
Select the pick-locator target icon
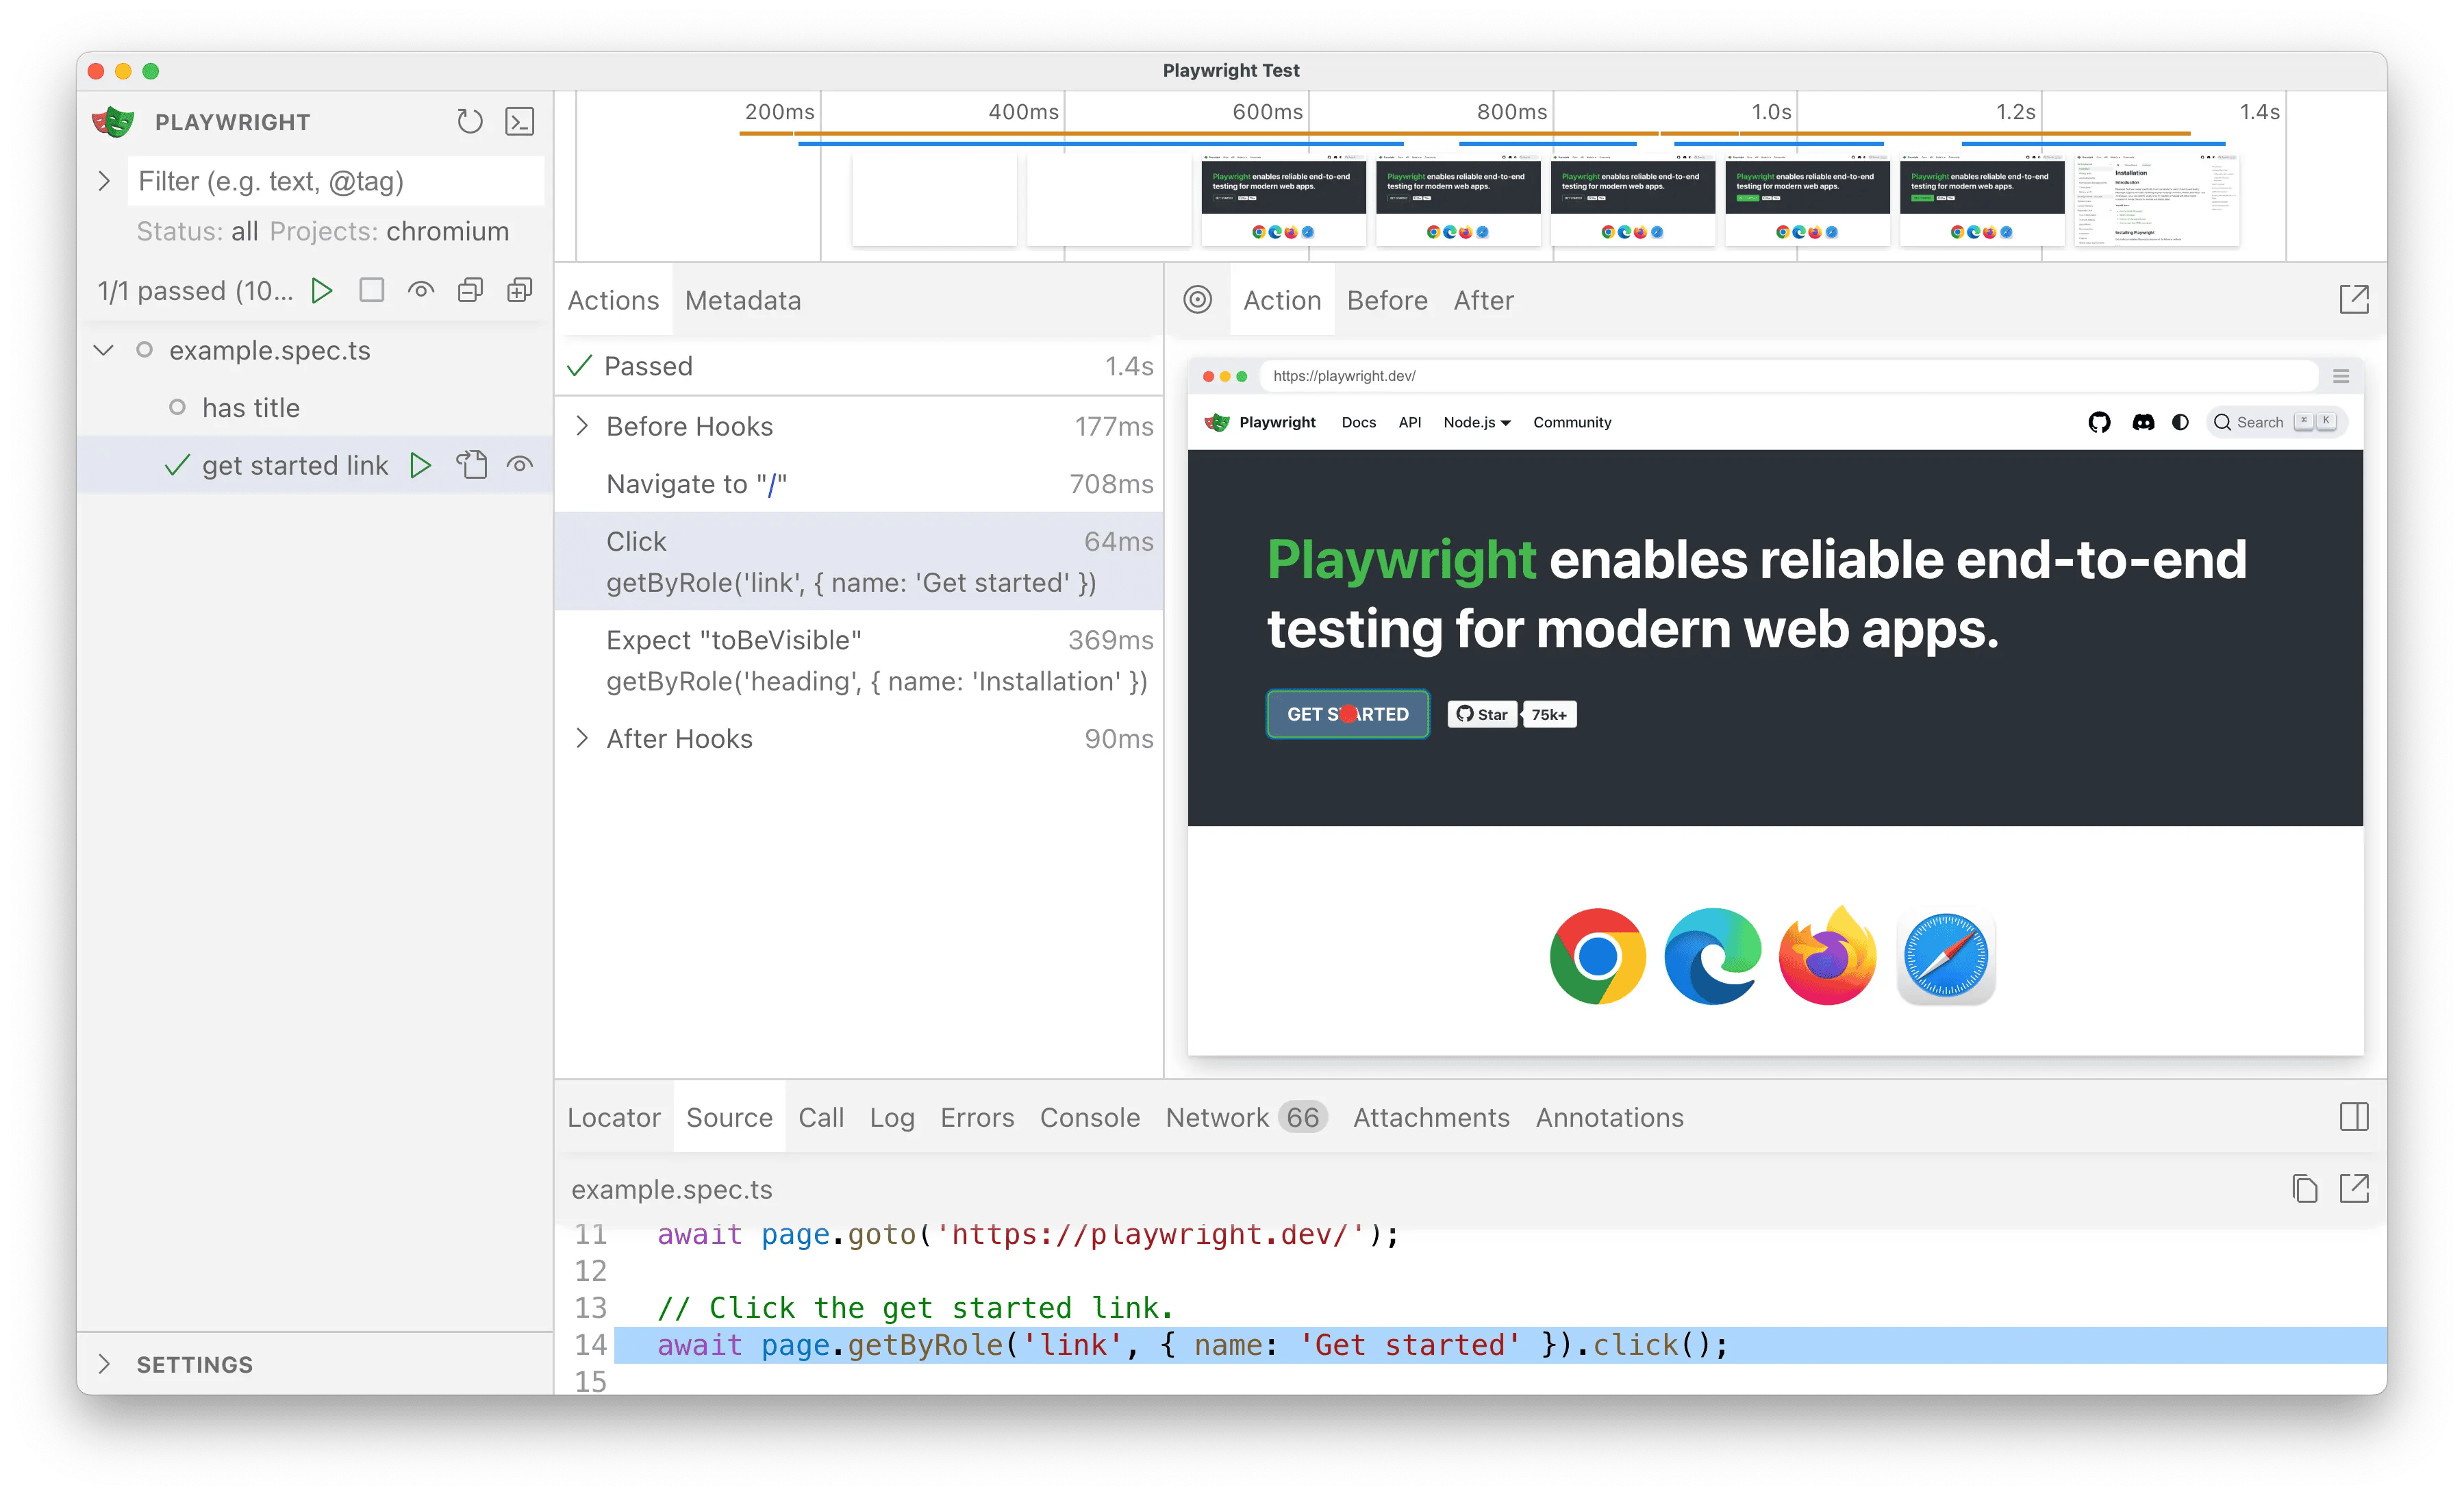click(x=1199, y=299)
